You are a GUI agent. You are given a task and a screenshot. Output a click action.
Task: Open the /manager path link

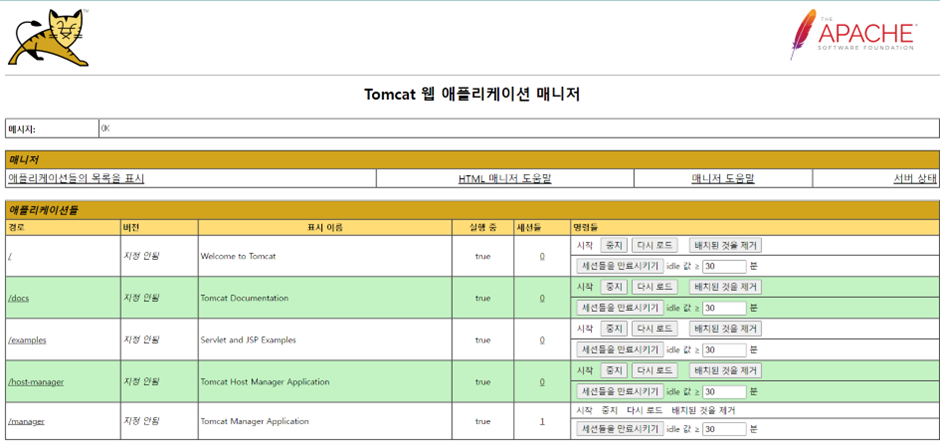click(26, 422)
